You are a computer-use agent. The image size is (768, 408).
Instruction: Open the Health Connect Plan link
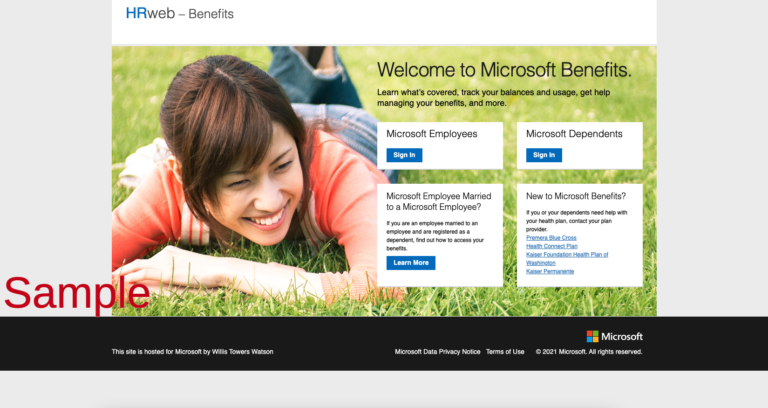(552, 246)
